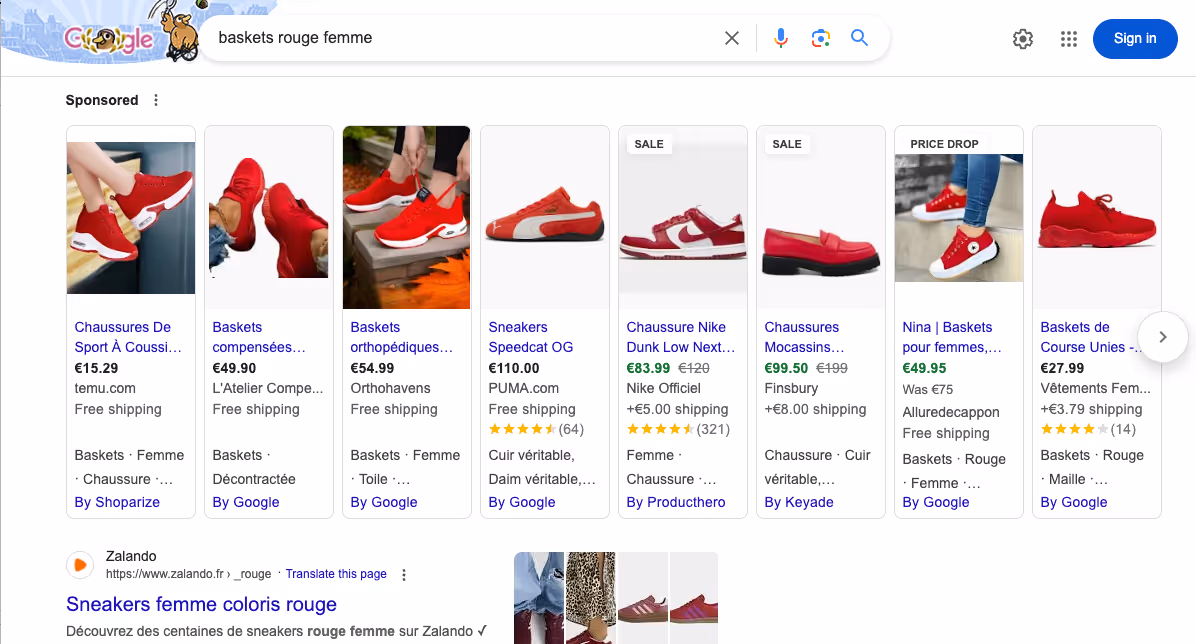Show next sponsored products with arrow
The width and height of the screenshot is (1196, 644).
[1162, 336]
